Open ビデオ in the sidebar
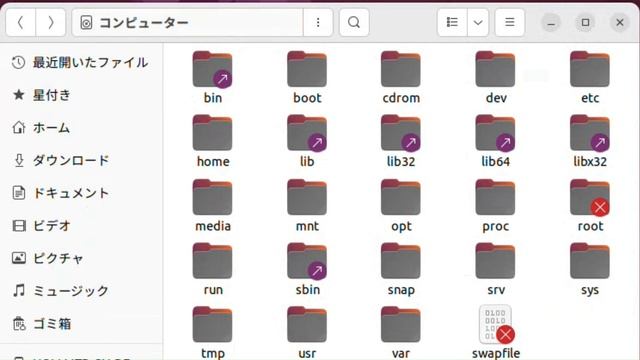Screen dimensions: 640x360 (81, 225)
